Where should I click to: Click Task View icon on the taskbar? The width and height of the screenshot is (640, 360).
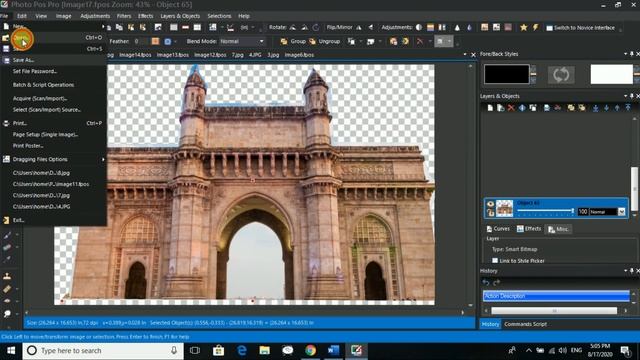point(195,350)
